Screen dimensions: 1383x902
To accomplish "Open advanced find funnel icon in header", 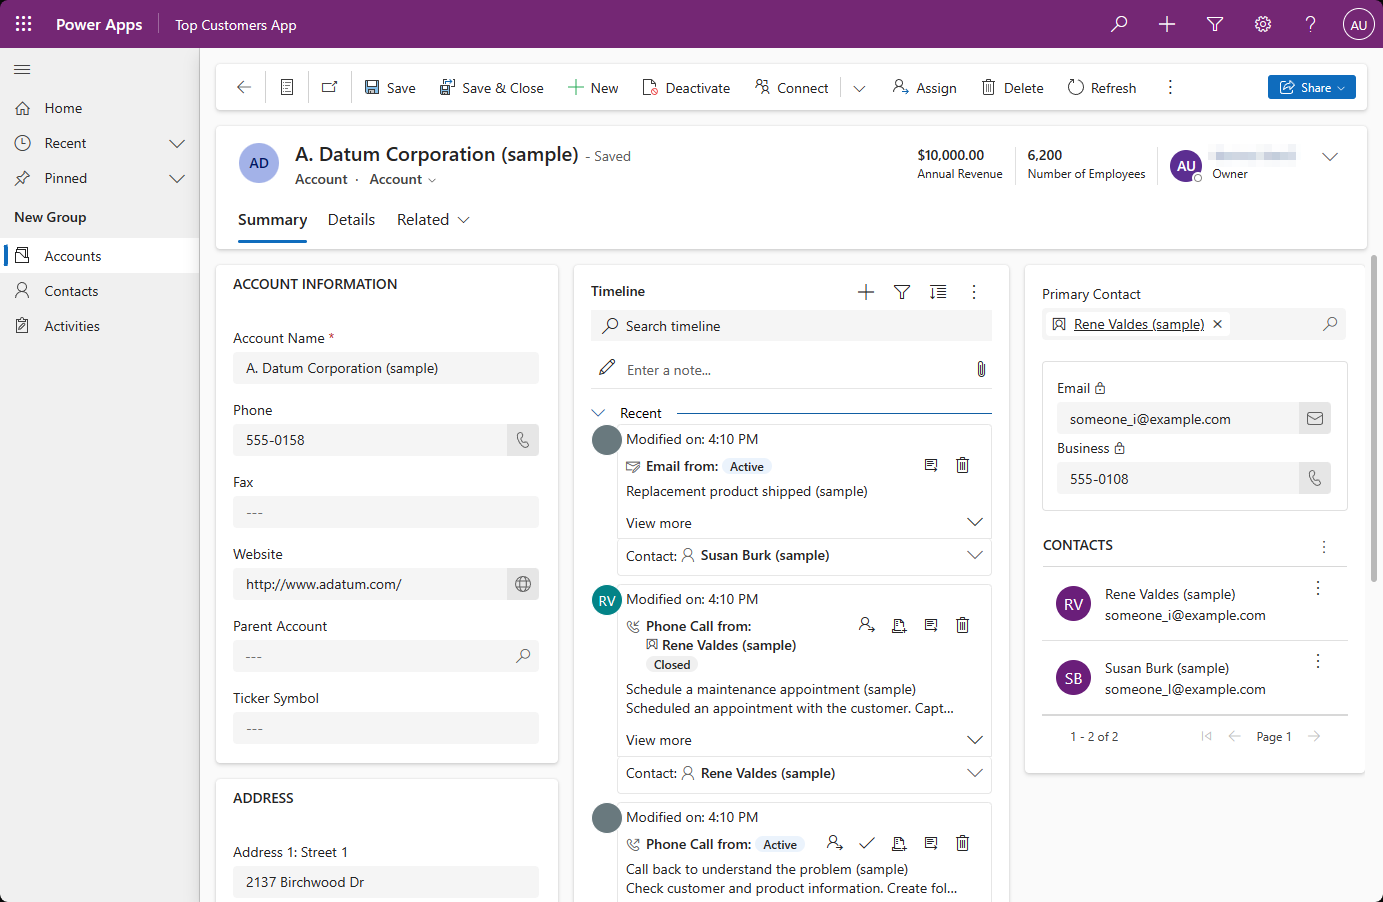I will [1215, 24].
